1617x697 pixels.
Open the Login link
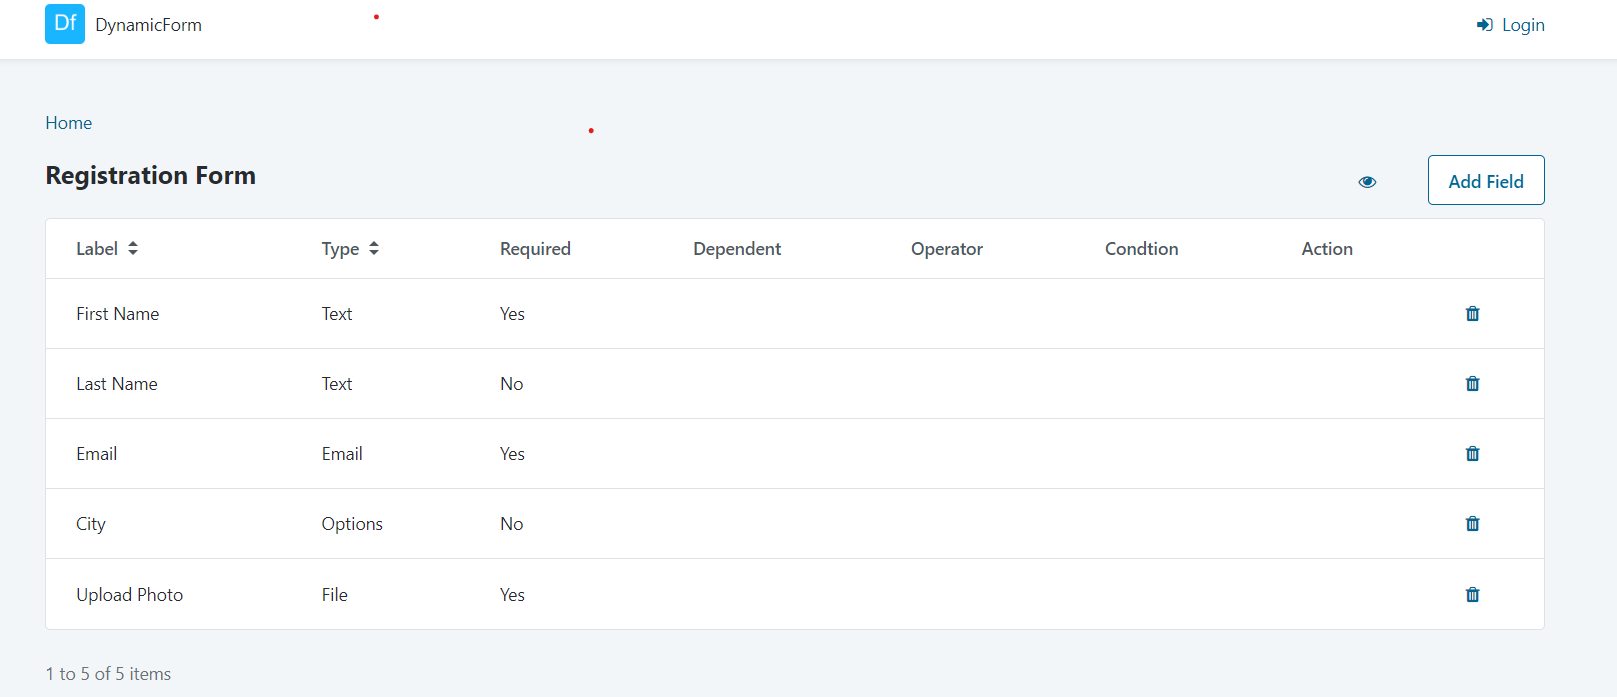pos(1511,25)
